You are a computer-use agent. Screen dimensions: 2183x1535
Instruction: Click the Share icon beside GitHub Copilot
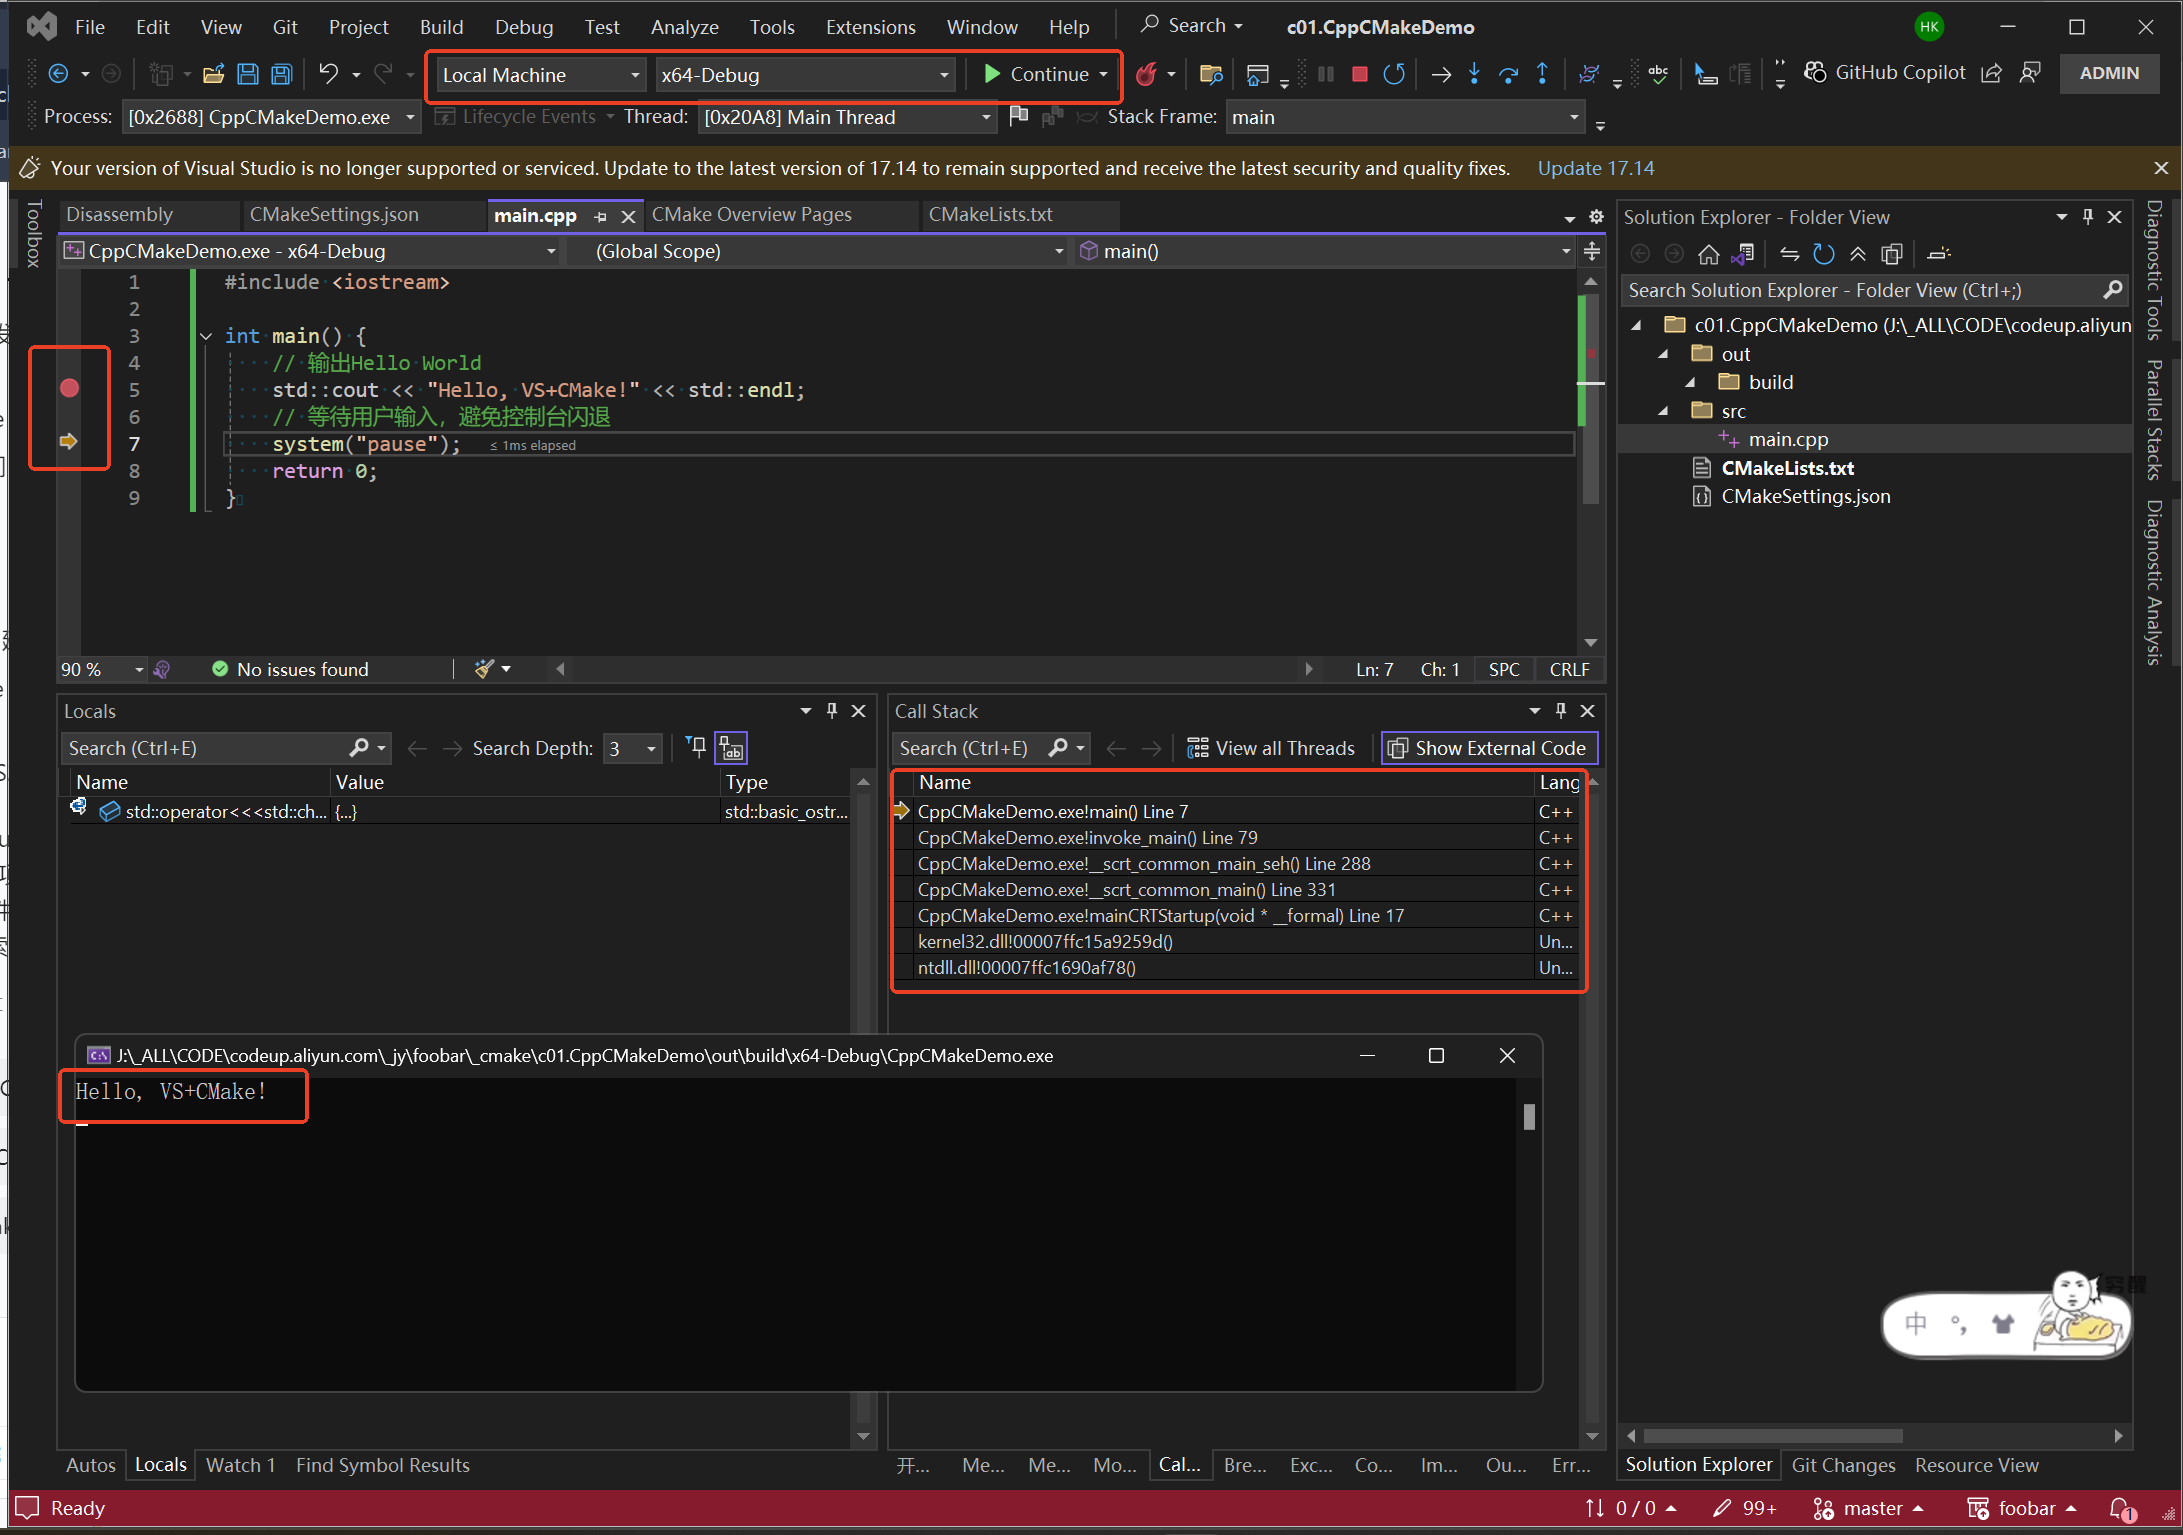click(x=1991, y=73)
